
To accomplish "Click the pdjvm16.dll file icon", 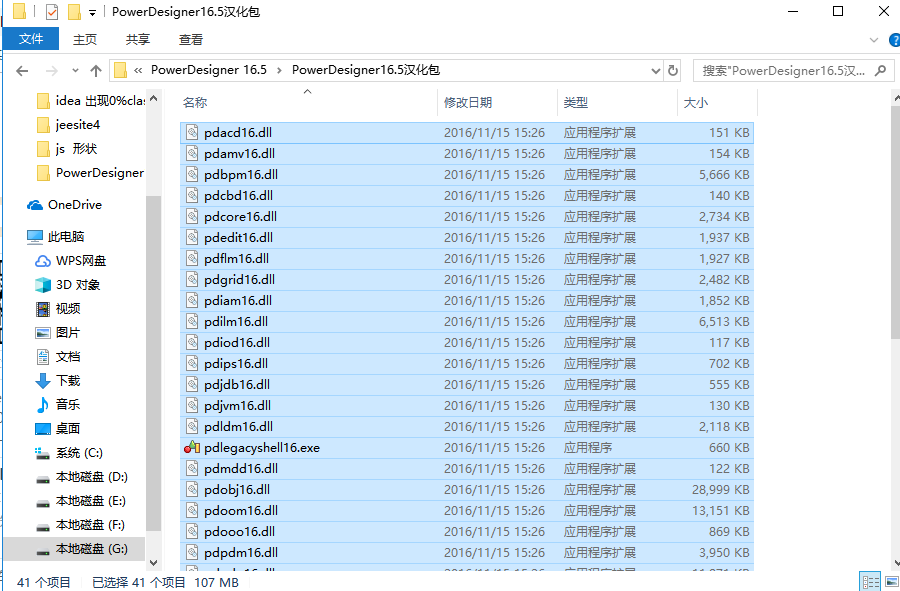I will [192, 406].
